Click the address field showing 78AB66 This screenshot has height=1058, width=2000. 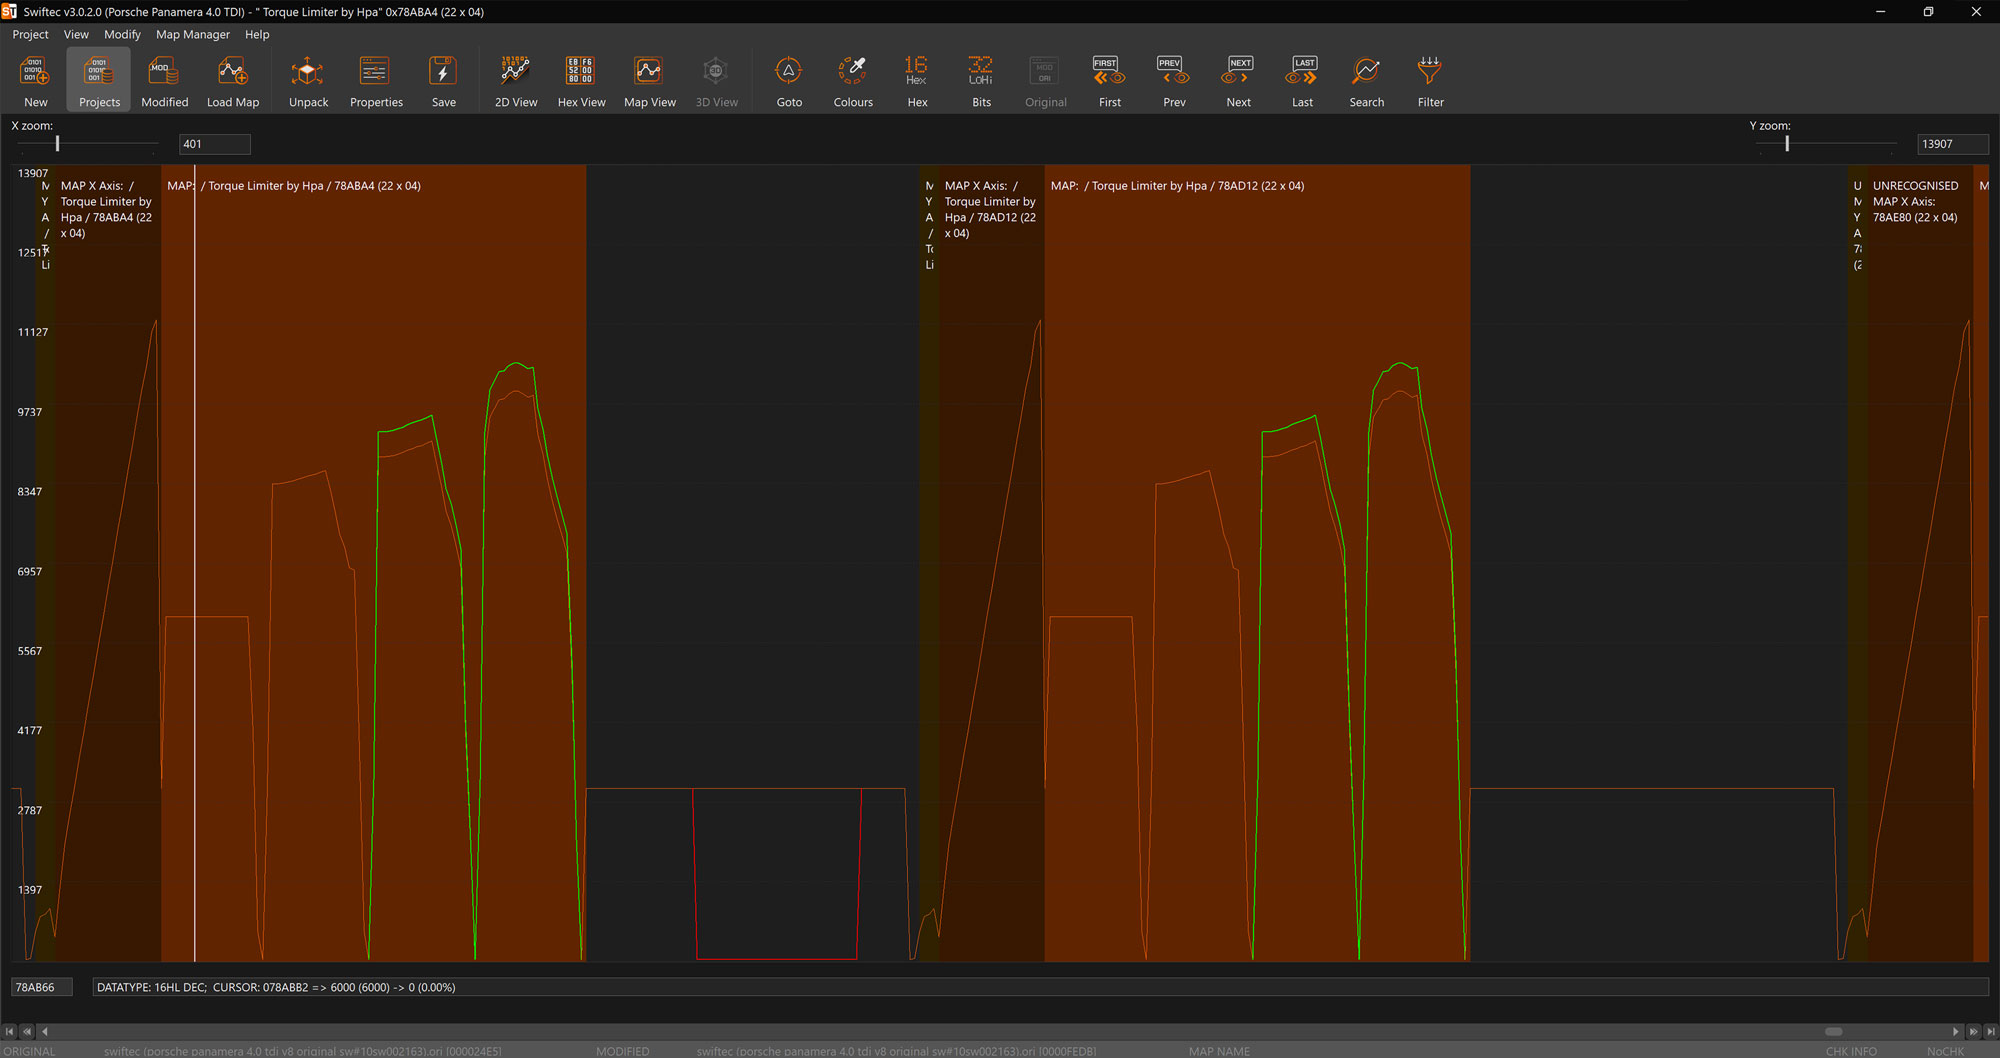[x=41, y=987]
